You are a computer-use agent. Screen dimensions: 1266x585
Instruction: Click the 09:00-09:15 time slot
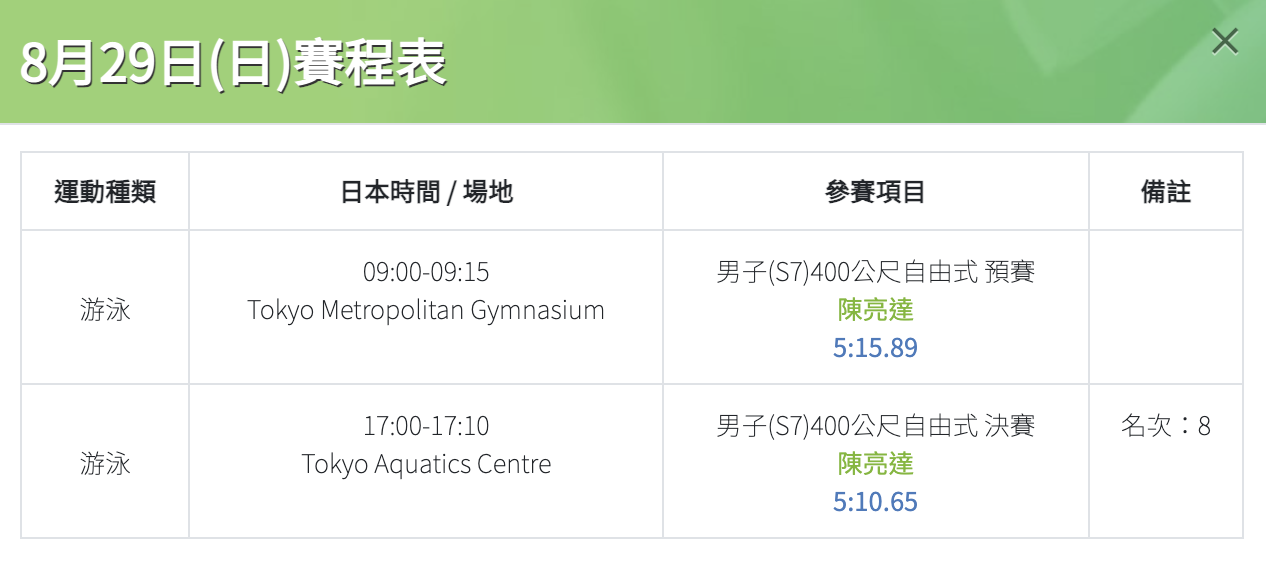point(426,272)
